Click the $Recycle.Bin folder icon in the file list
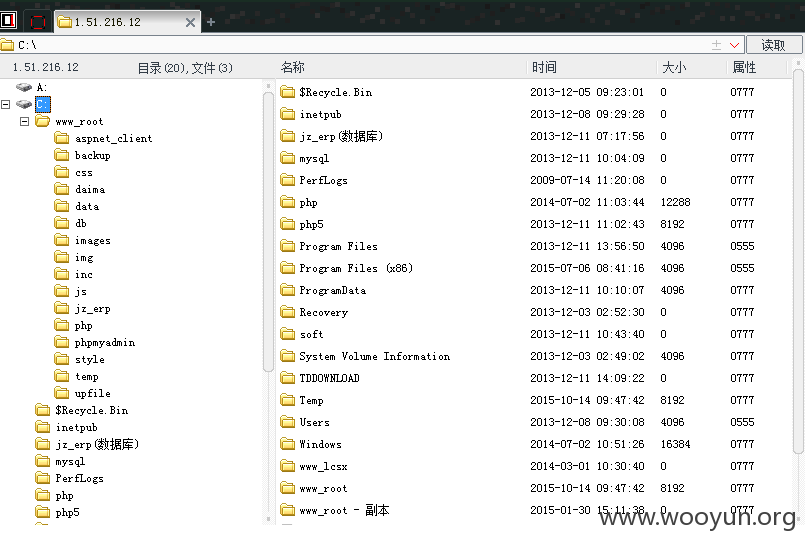 point(288,92)
